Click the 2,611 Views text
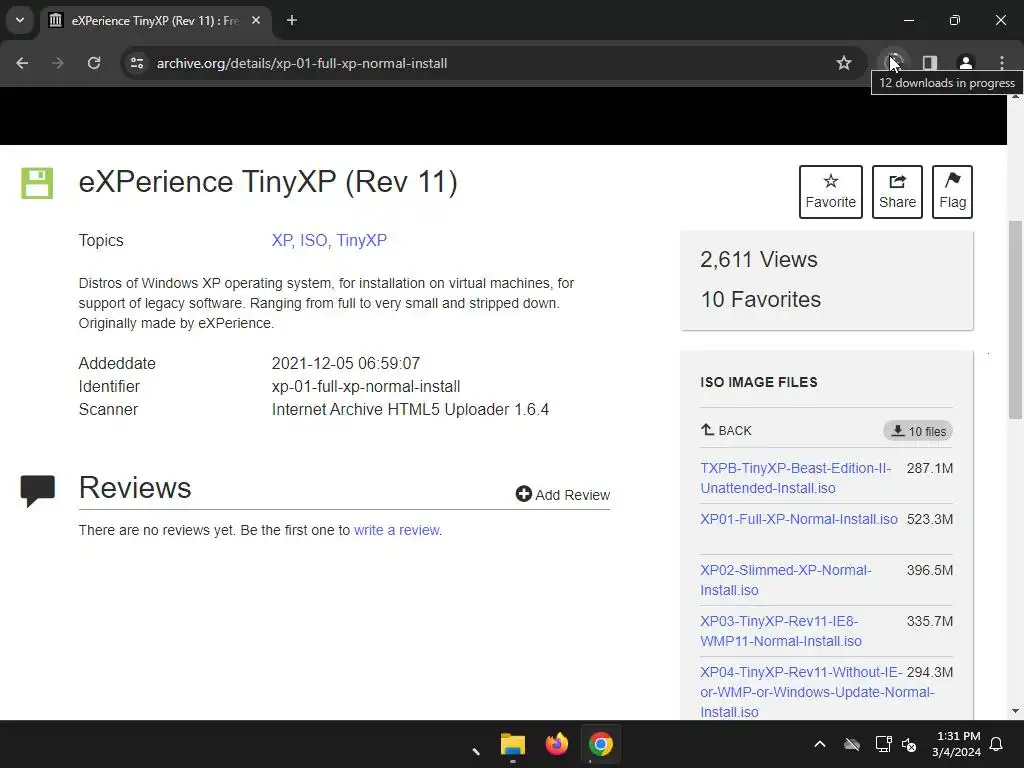1024x768 pixels. pos(758,259)
